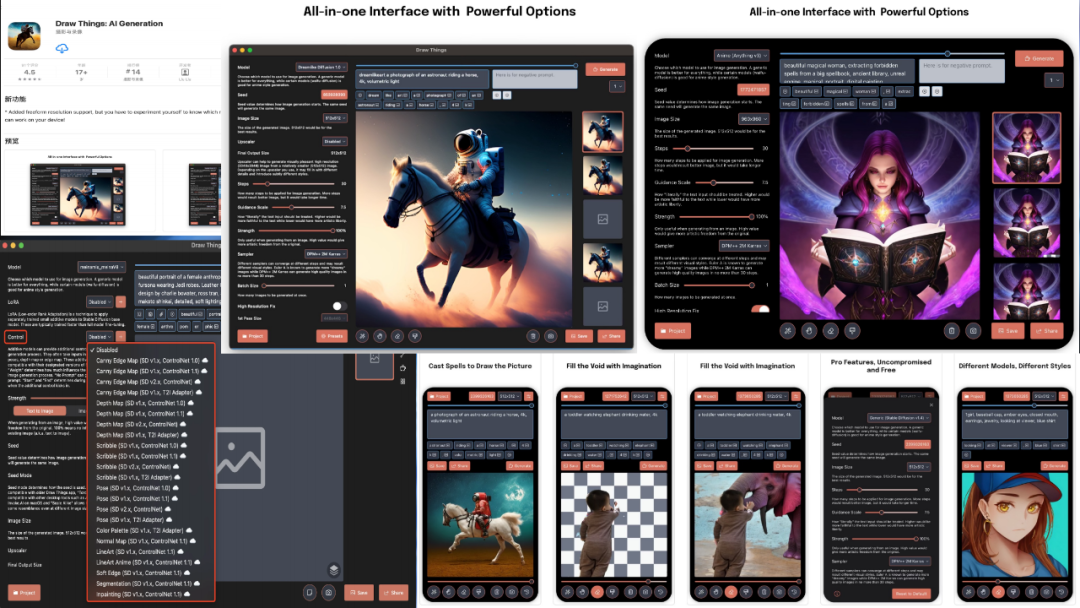The width and height of the screenshot is (1080, 608).
Task: Click the beautiful magical woman prompt field
Action: click(x=847, y=72)
